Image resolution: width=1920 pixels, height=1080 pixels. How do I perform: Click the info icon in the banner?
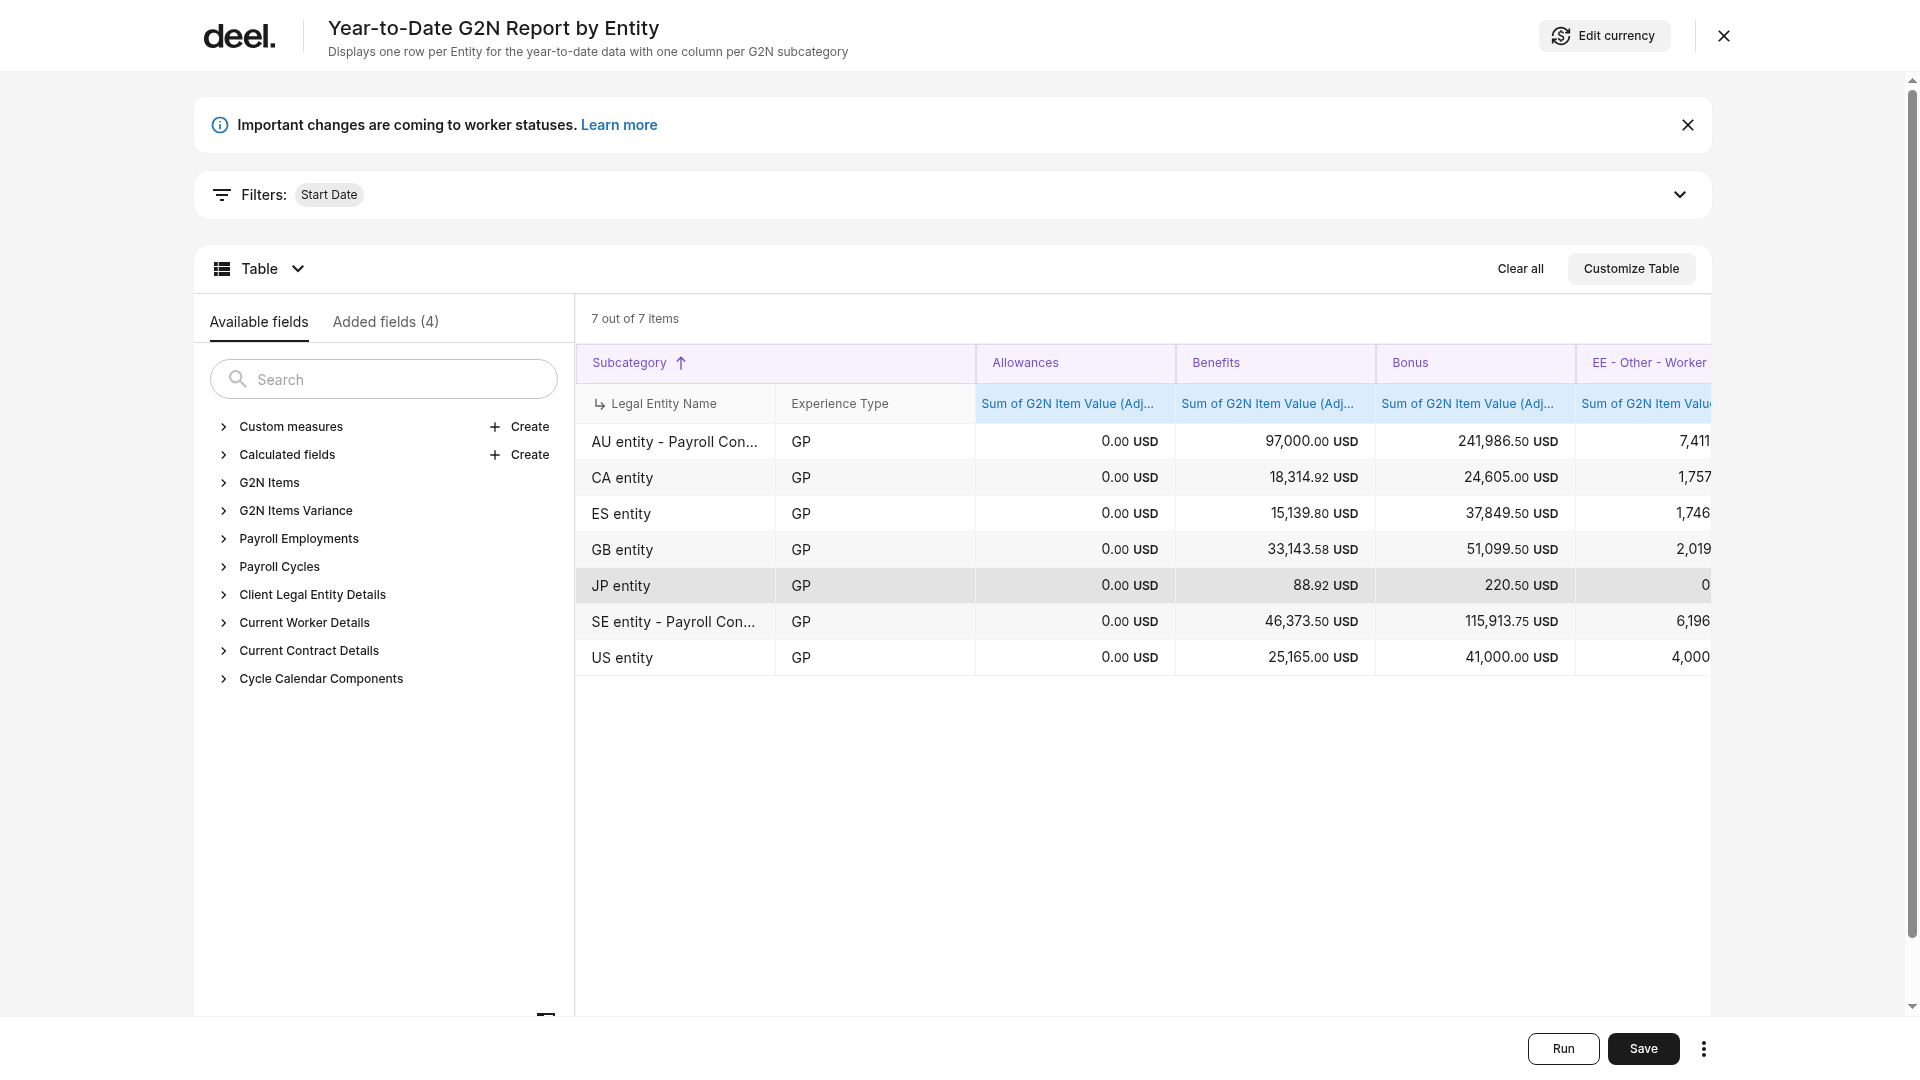[x=220, y=125]
